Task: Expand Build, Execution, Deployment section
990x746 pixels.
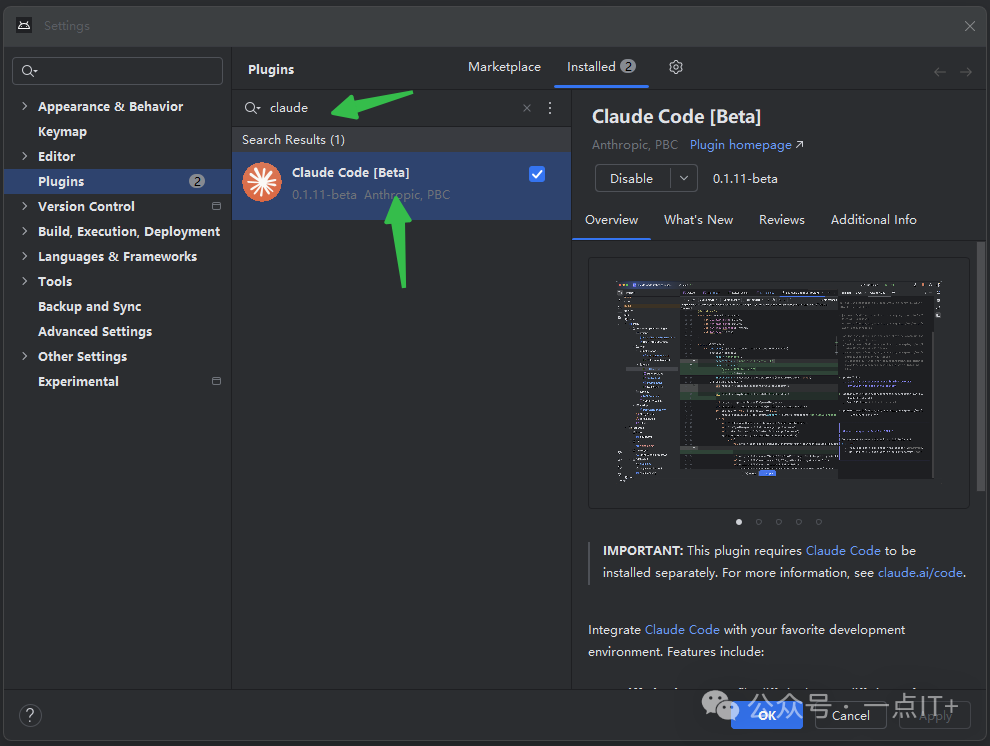Action: point(25,231)
